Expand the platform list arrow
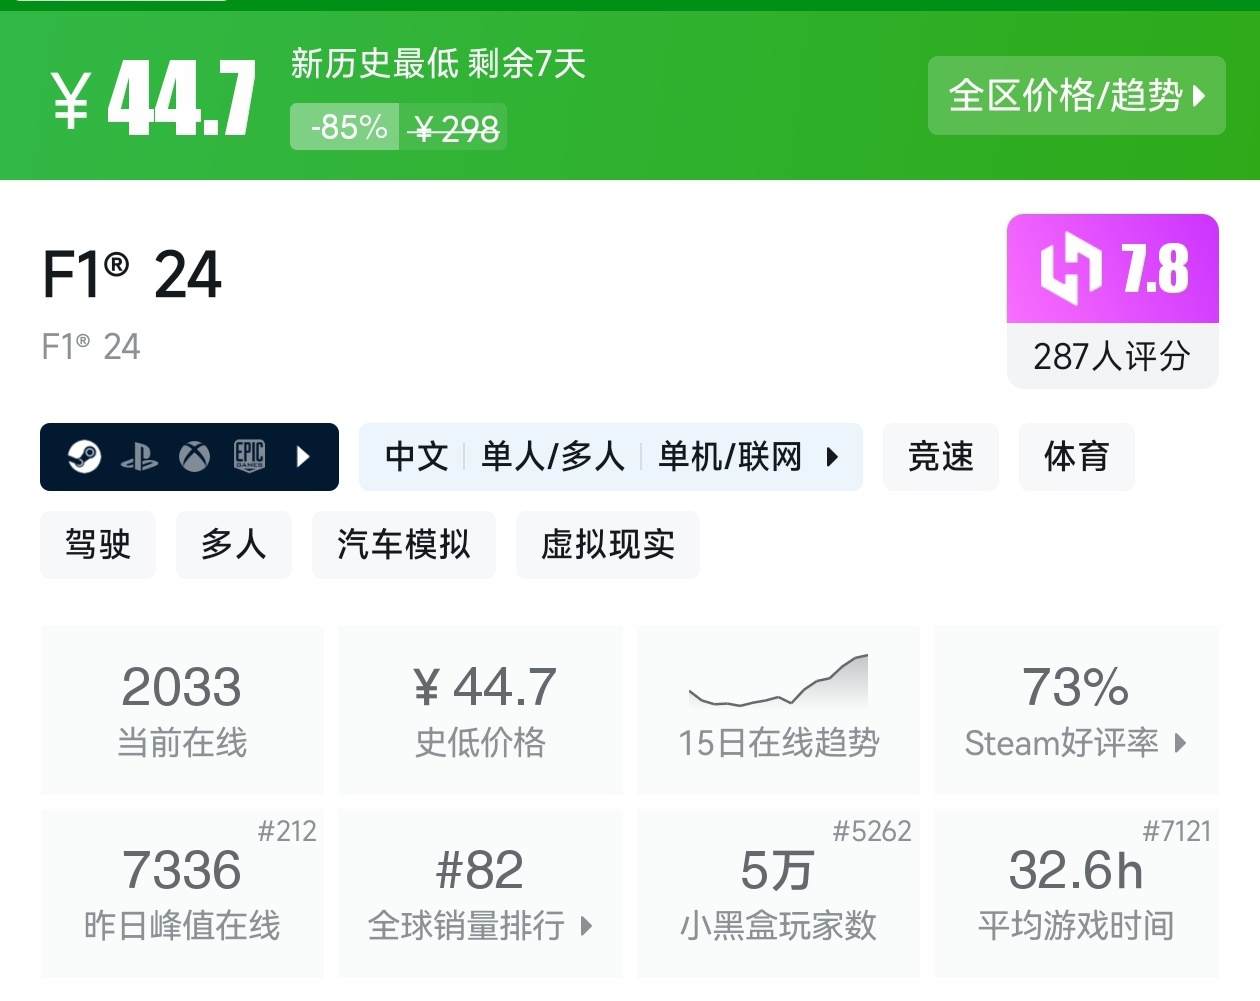 304,457
